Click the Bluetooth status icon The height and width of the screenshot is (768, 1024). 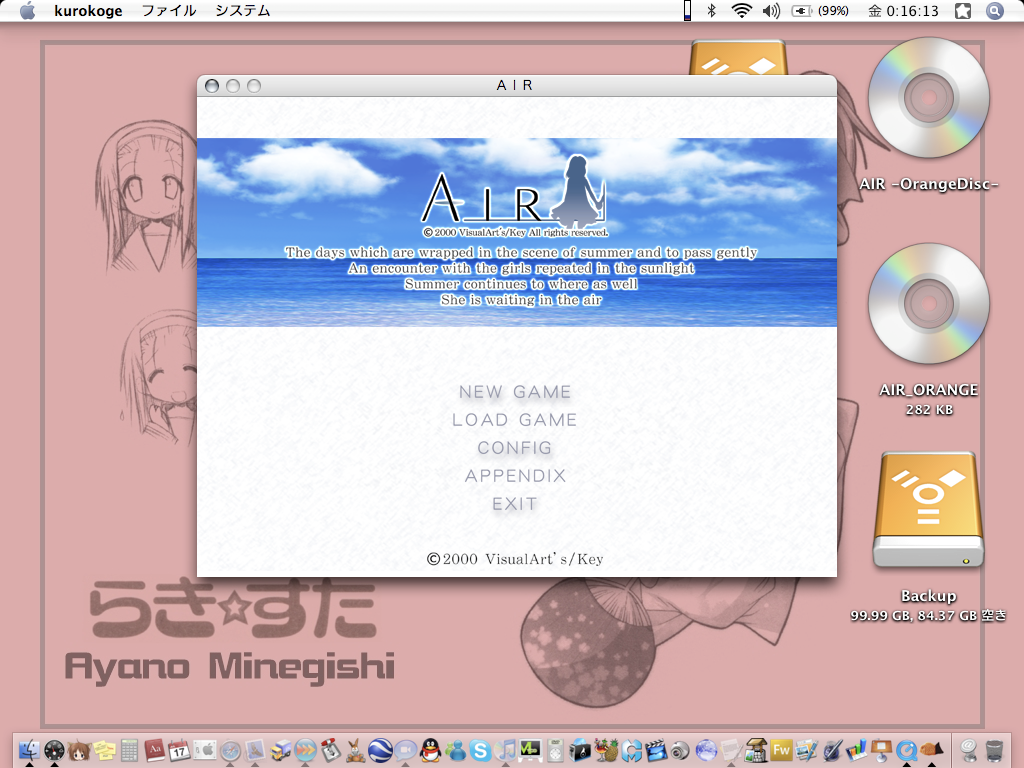[x=712, y=11]
